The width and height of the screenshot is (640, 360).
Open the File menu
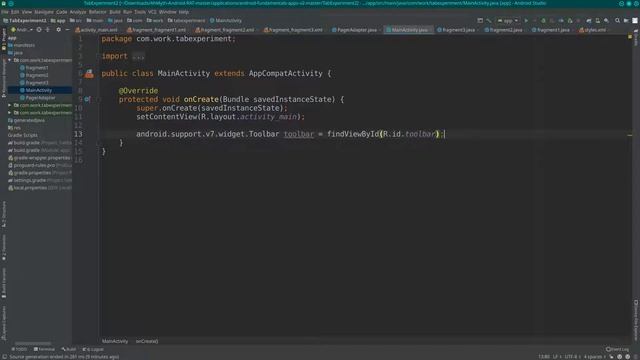[5, 12]
